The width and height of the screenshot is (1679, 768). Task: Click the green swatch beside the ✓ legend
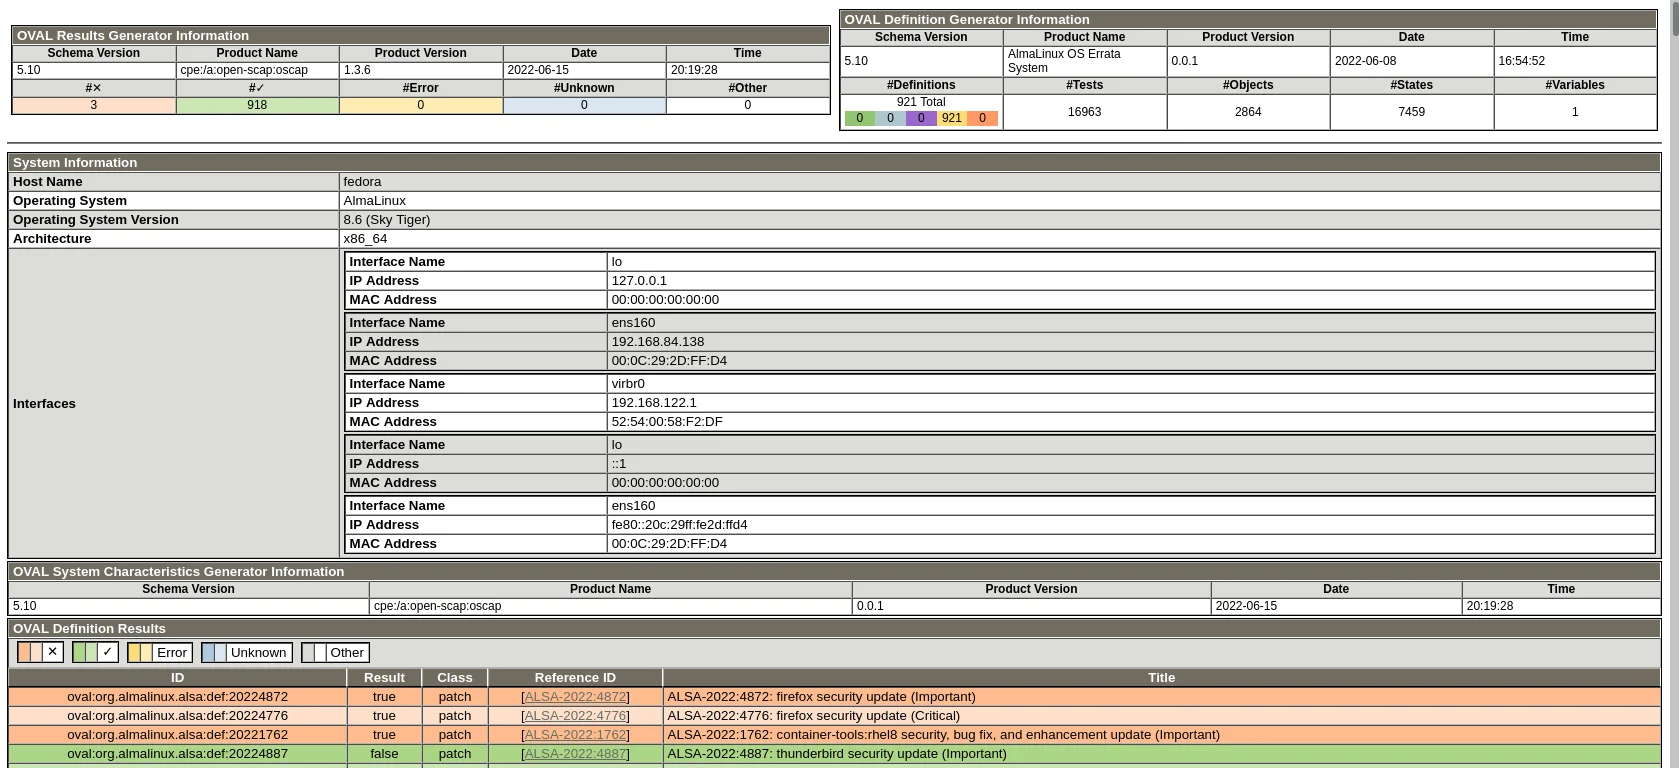pyautogui.click(x=85, y=652)
